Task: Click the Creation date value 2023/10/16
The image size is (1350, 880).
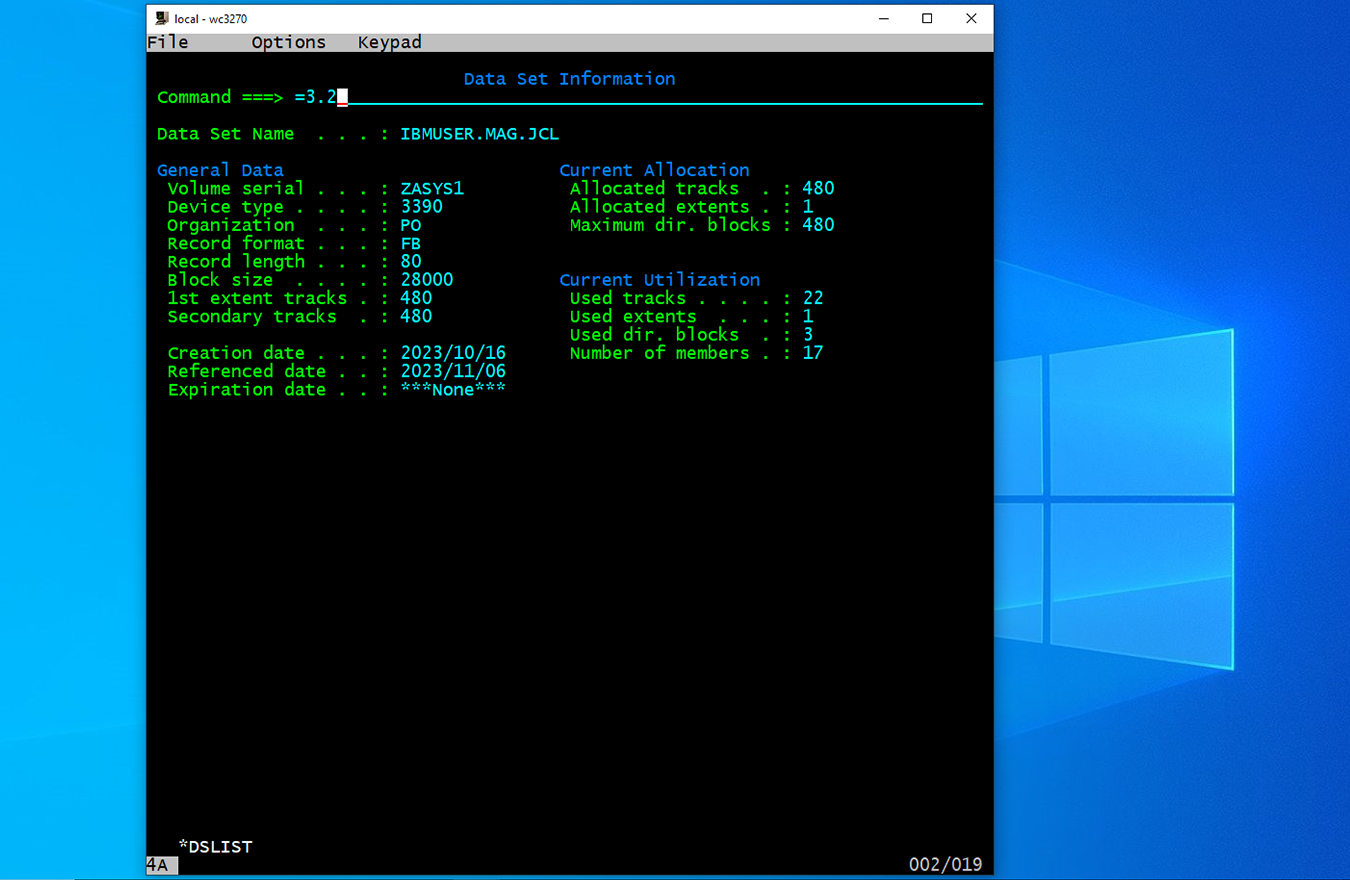Action: pos(453,353)
